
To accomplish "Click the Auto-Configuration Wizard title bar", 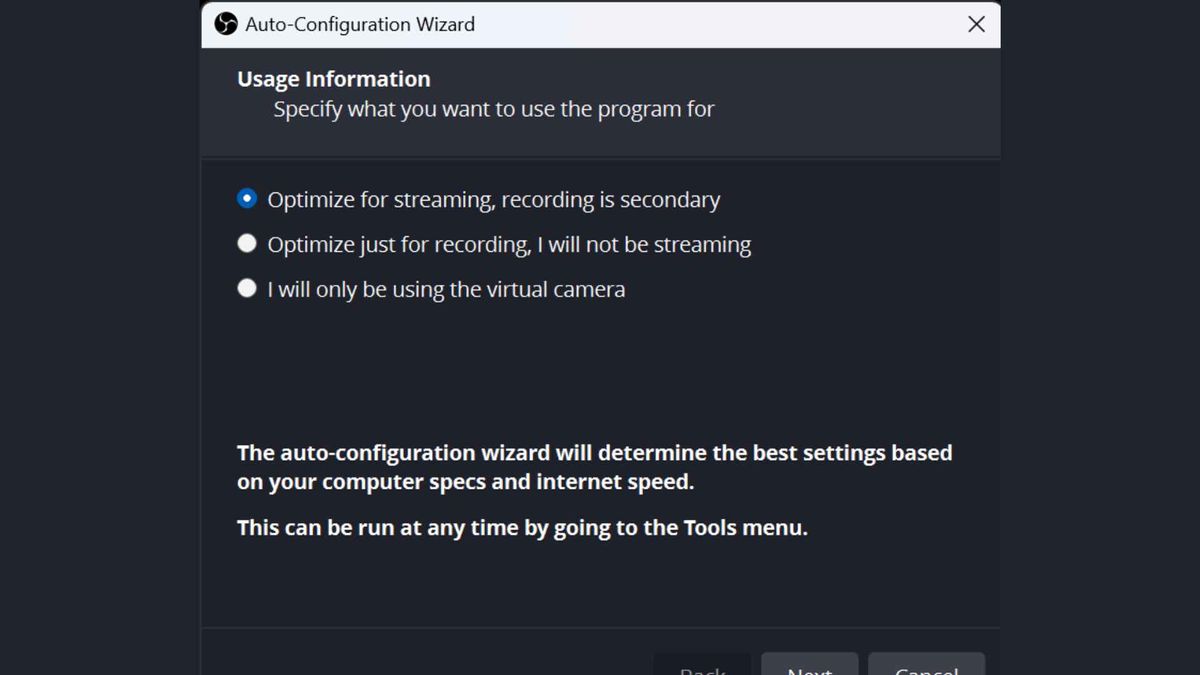I will pos(600,24).
